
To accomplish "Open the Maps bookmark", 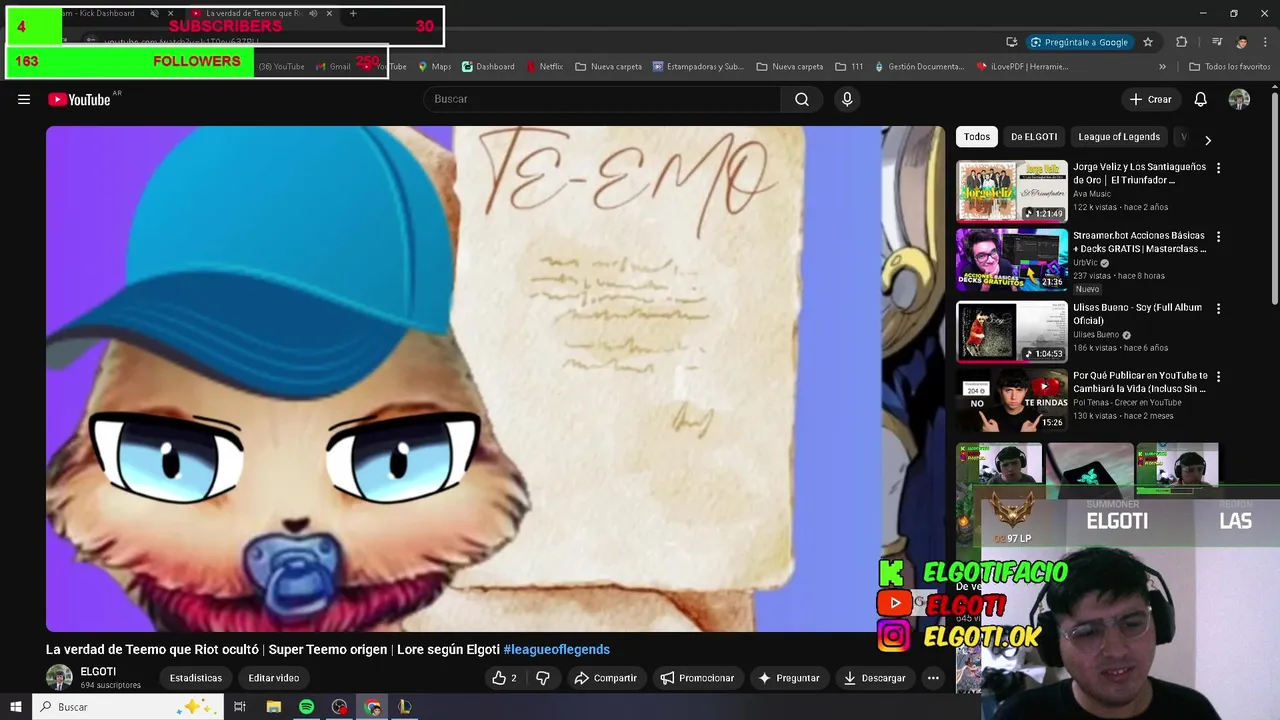I will [435, 67].
